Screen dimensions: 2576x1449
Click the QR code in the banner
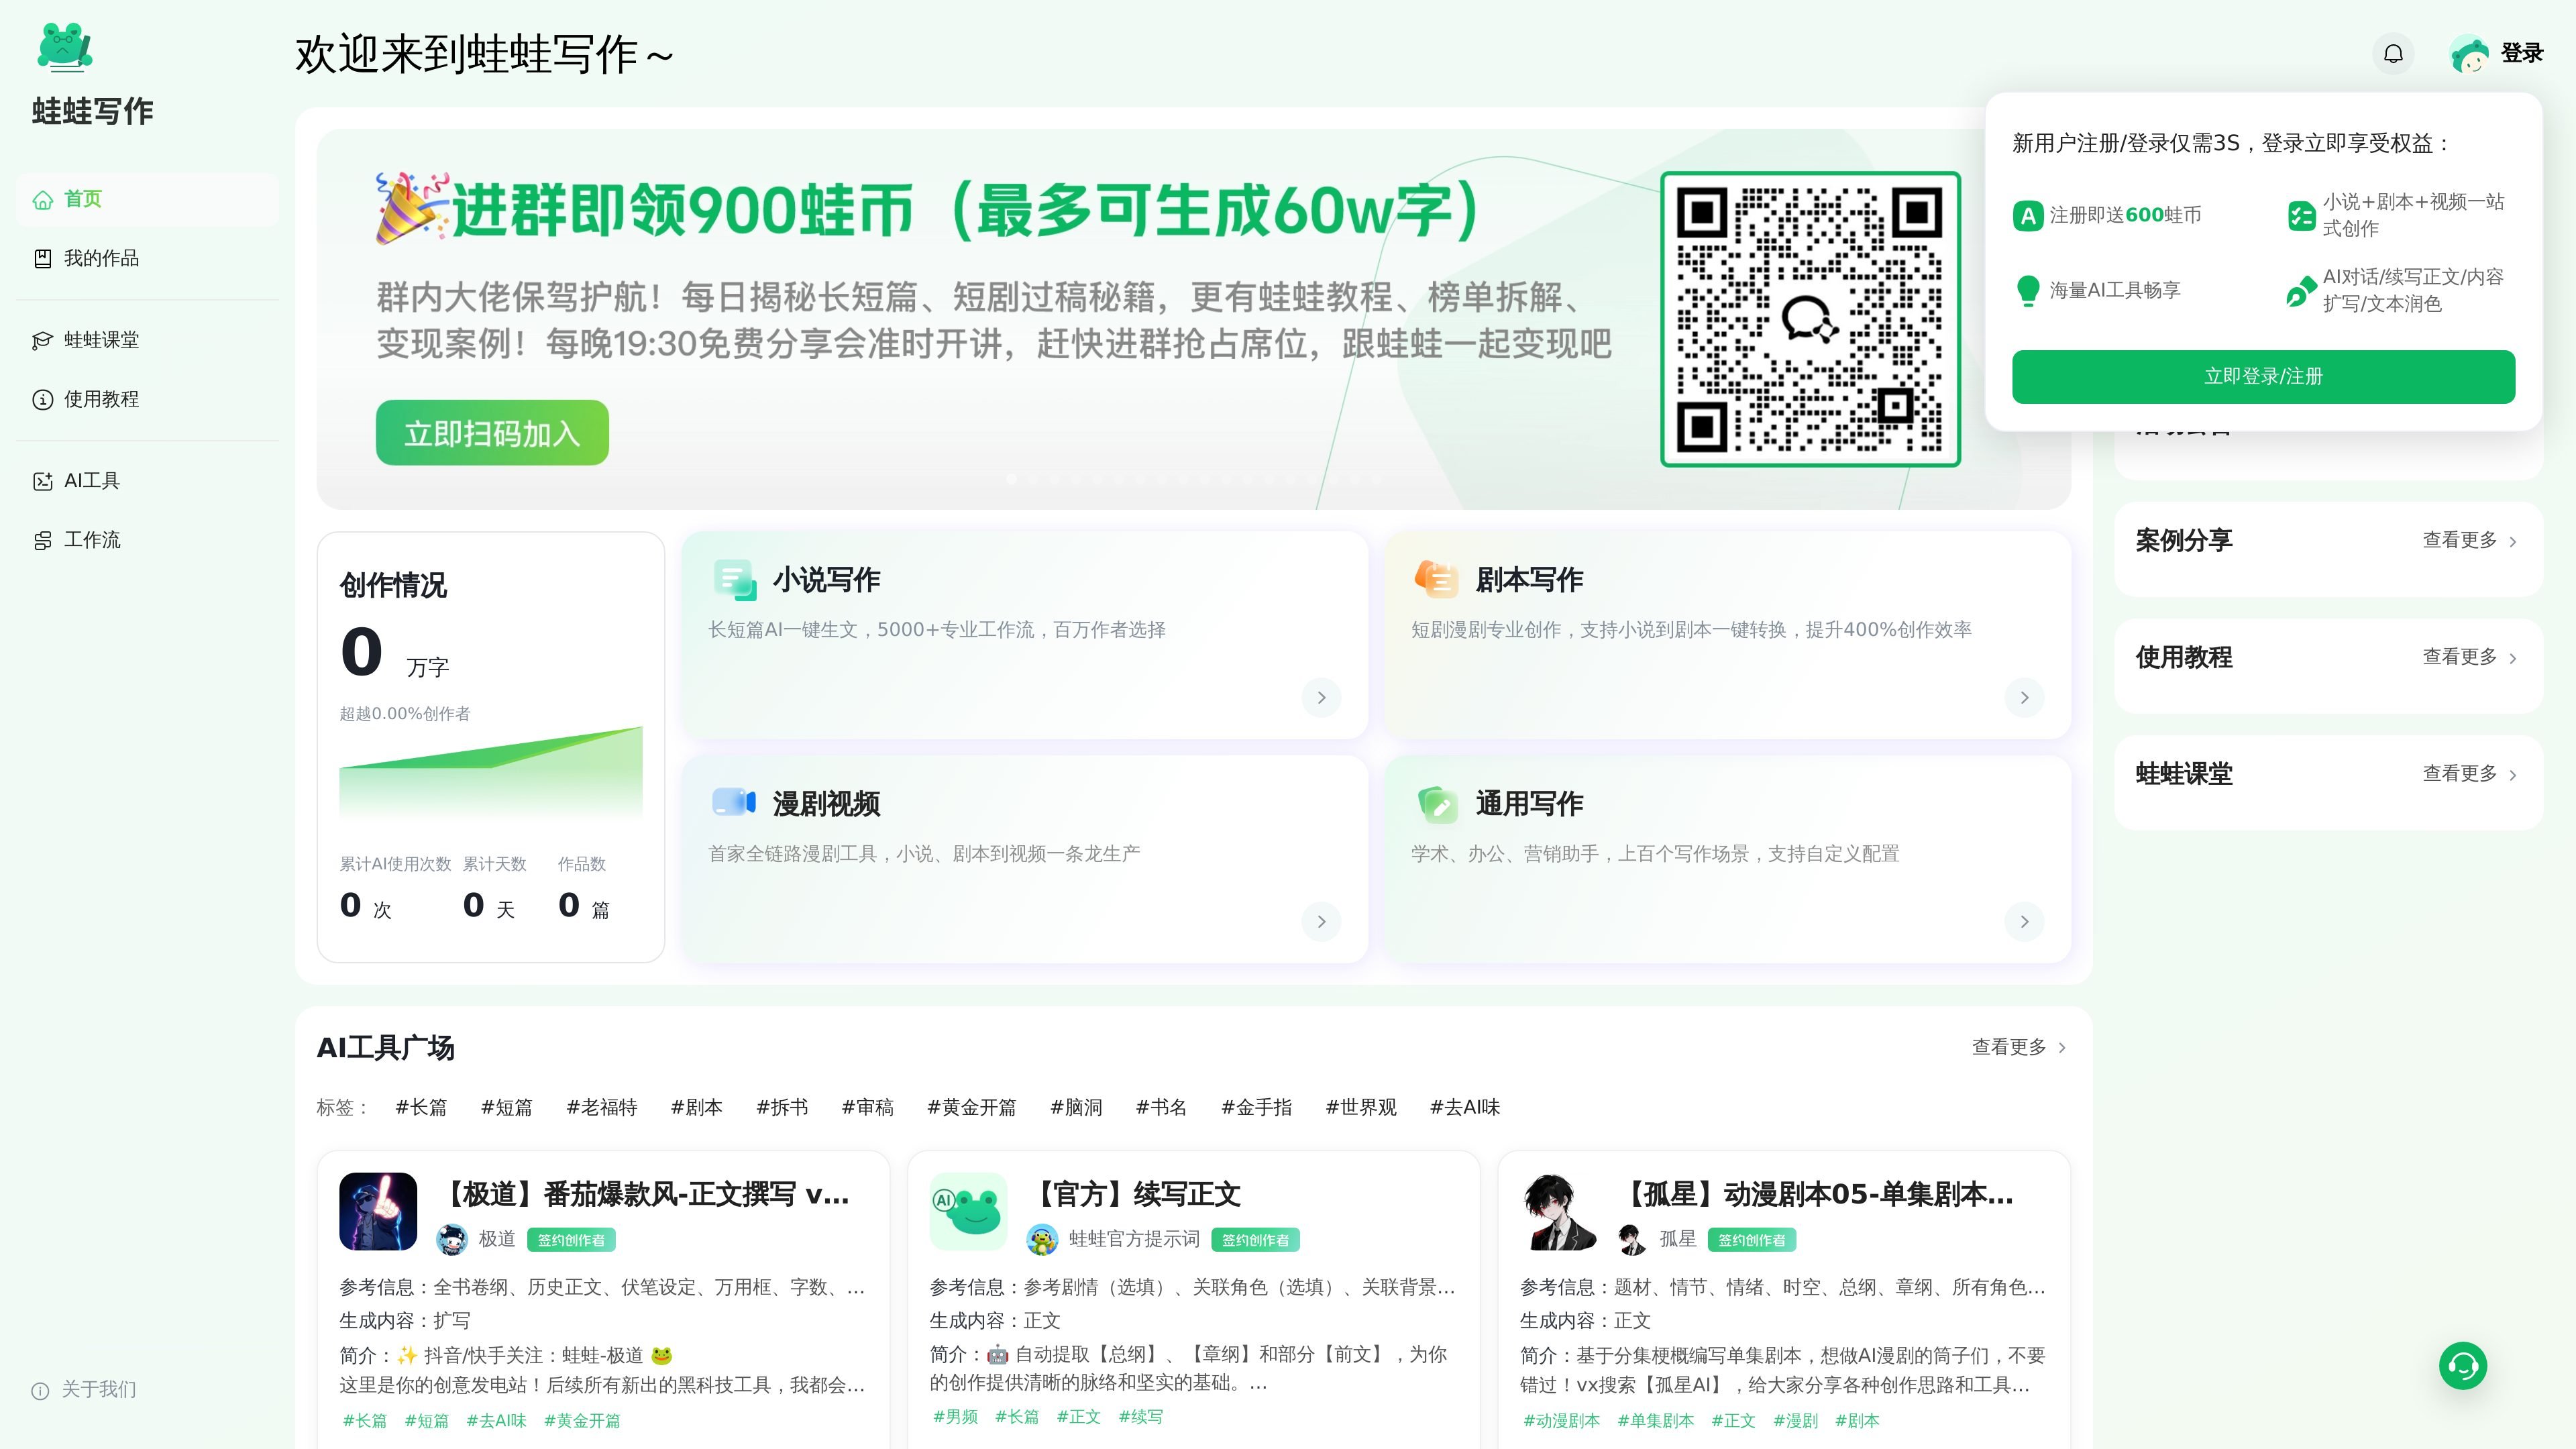[1810, 319]
